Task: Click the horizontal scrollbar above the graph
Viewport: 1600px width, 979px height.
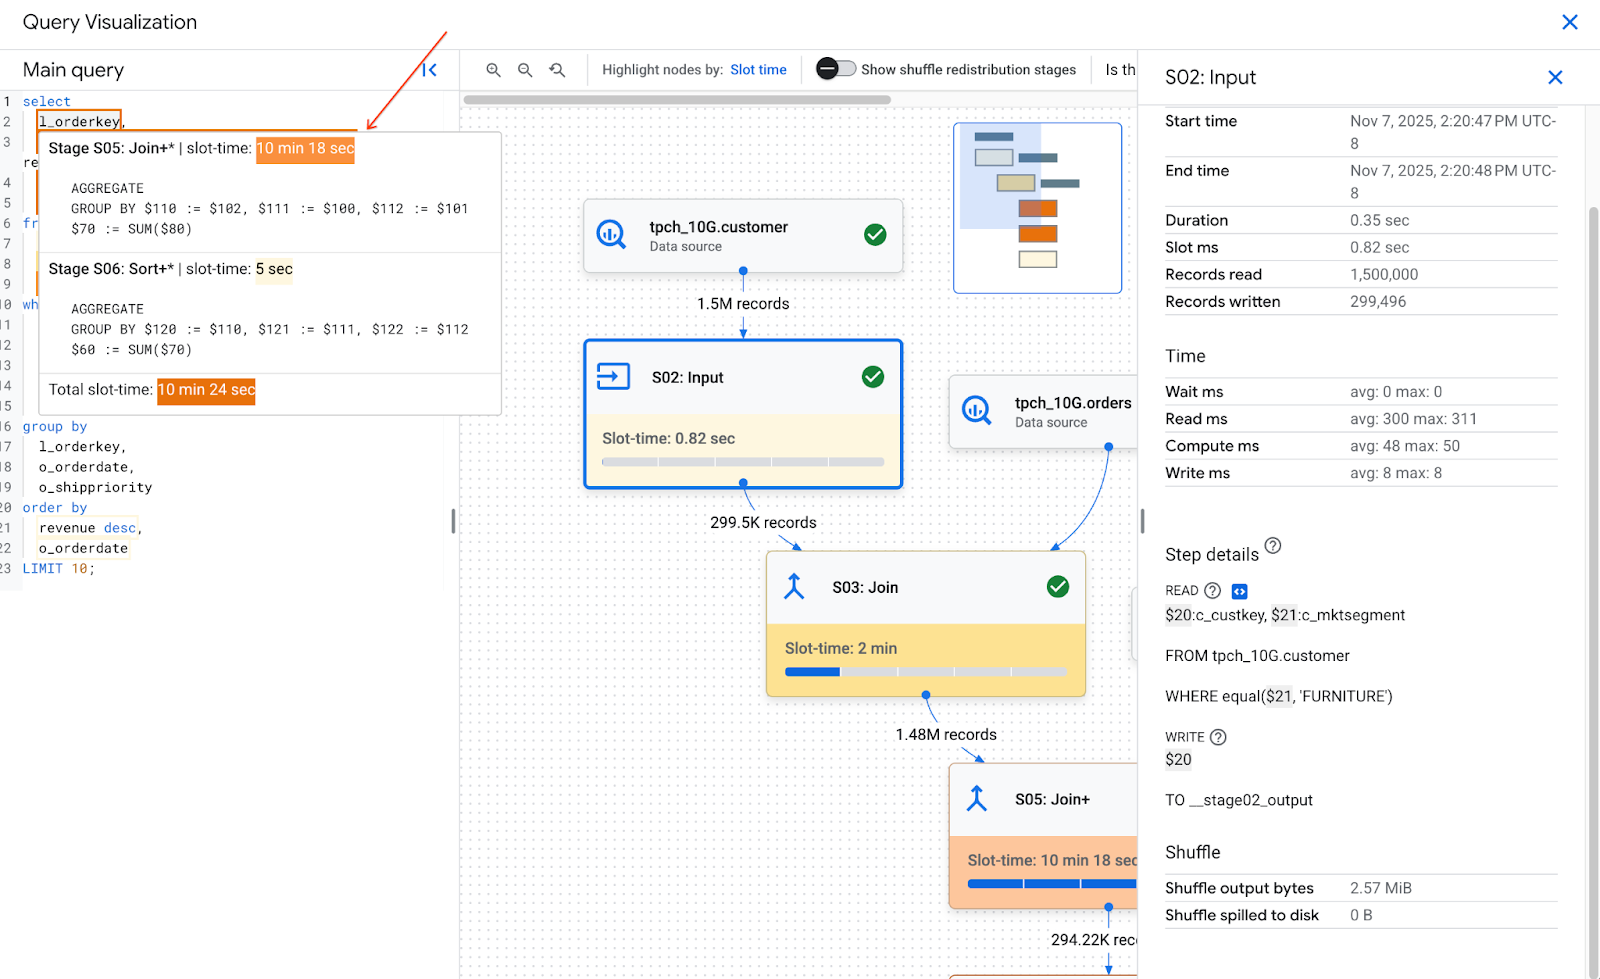Action: 675,99
